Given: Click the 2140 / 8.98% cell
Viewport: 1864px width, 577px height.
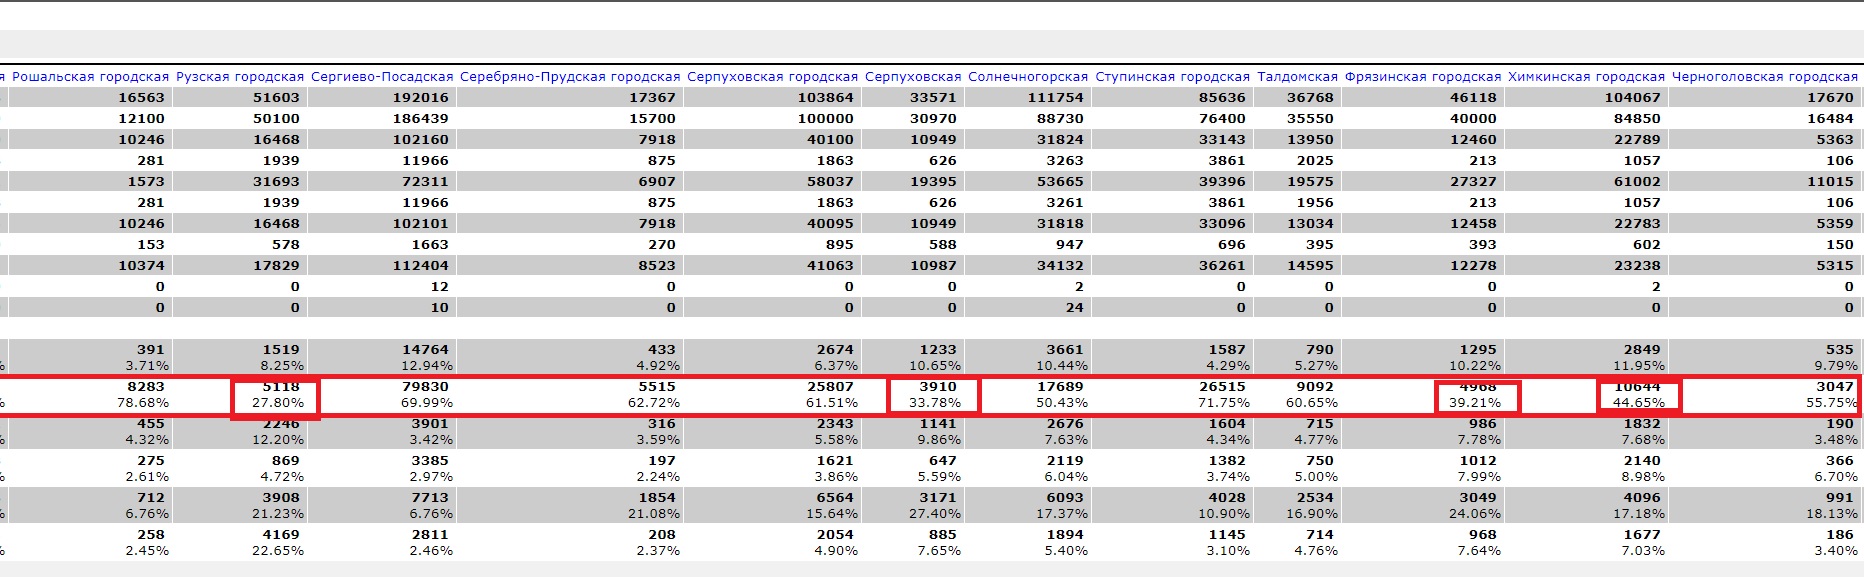Looking at the screenshot, I should coord(1586,468).
